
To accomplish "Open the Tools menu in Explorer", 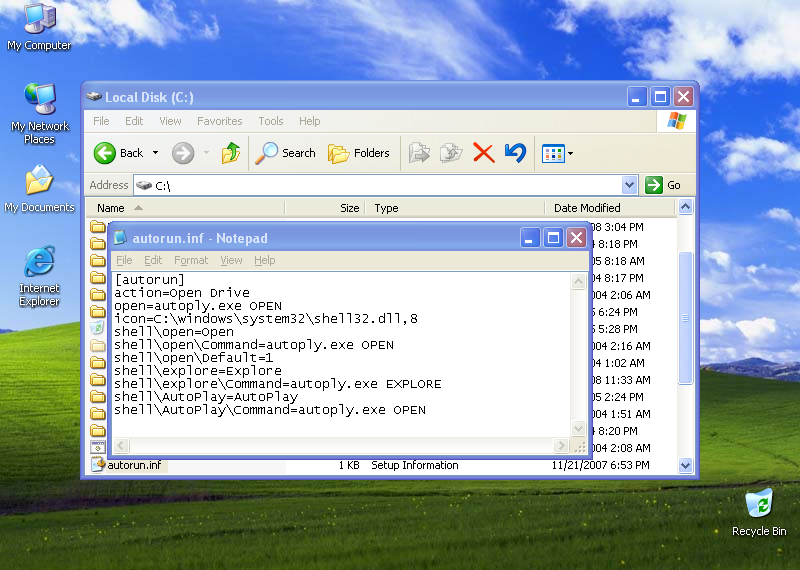I will coord(270,121).
